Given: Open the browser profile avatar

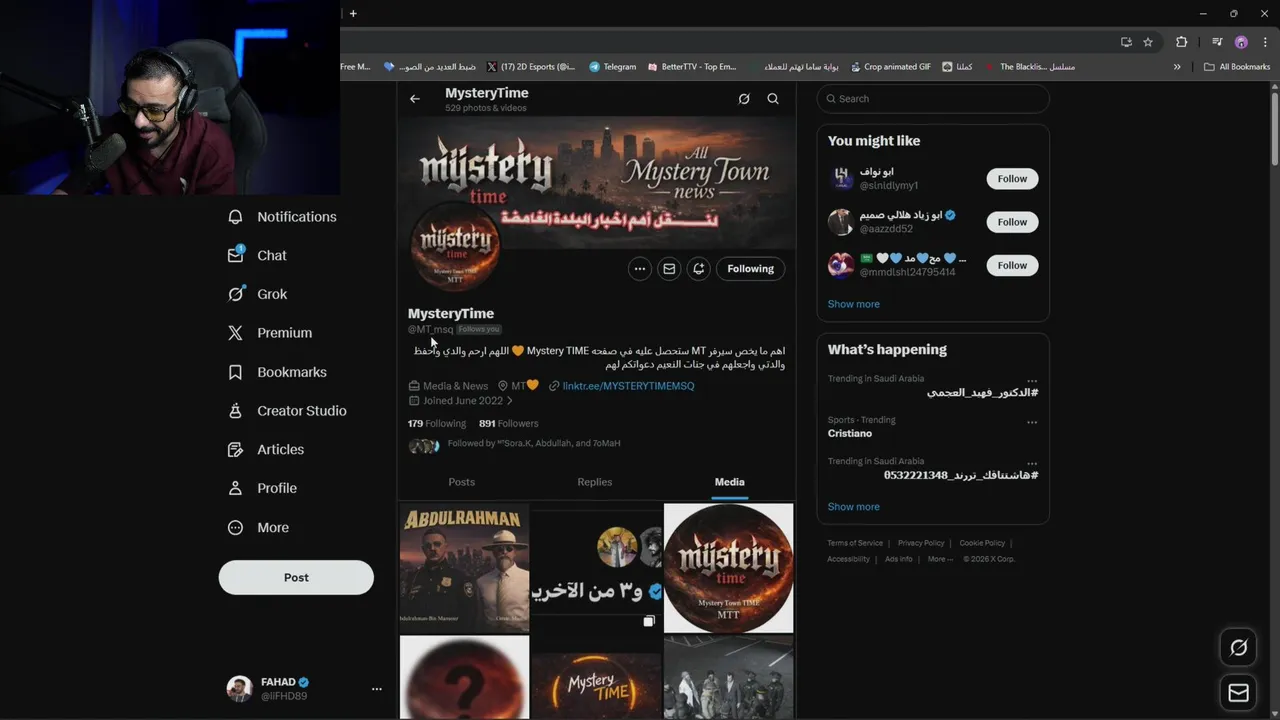Looking at the screenshot, I should pyautogui.click(x=1241, y=42).
